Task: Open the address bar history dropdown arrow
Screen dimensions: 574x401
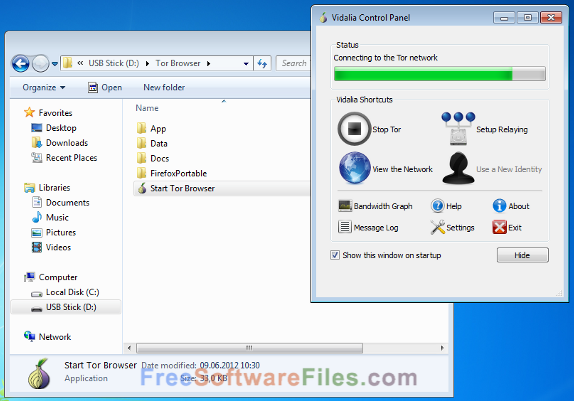Action: [x=246, y=64]
